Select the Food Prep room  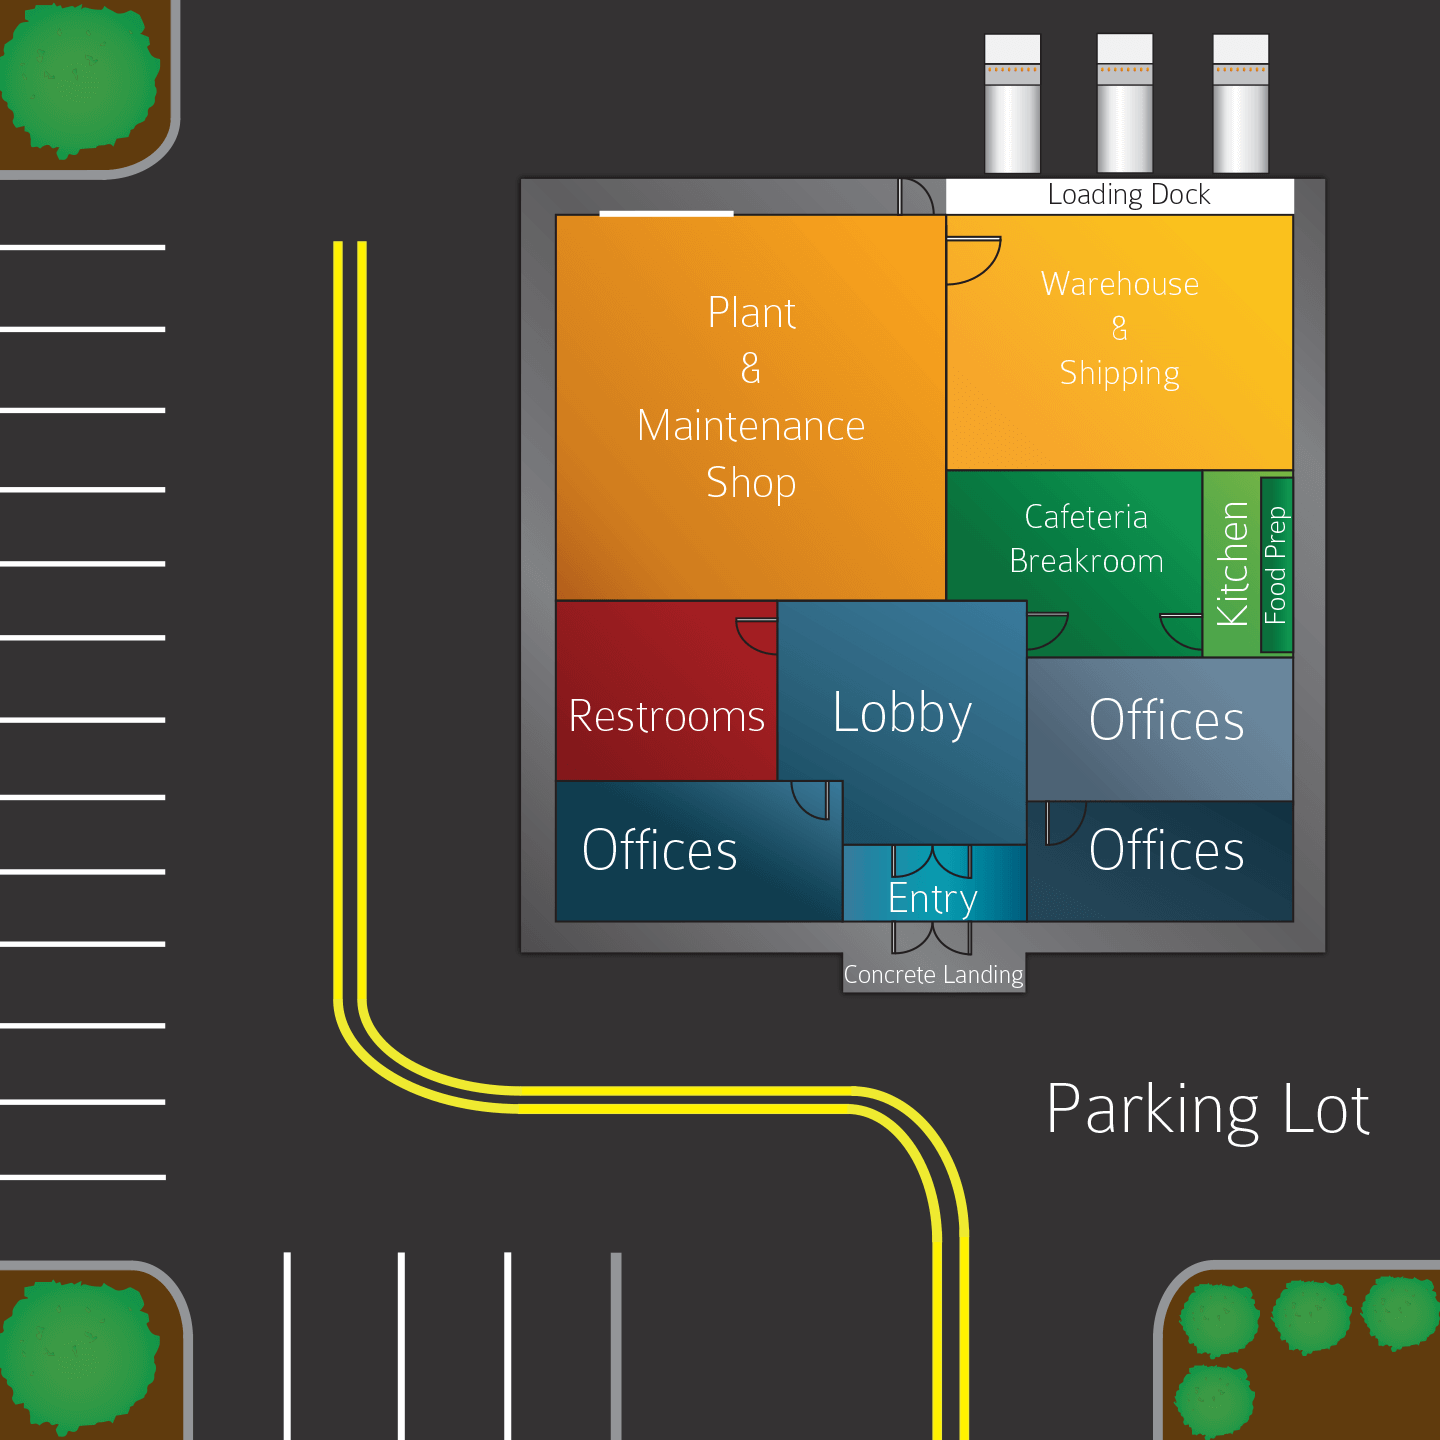point(1277,565)
